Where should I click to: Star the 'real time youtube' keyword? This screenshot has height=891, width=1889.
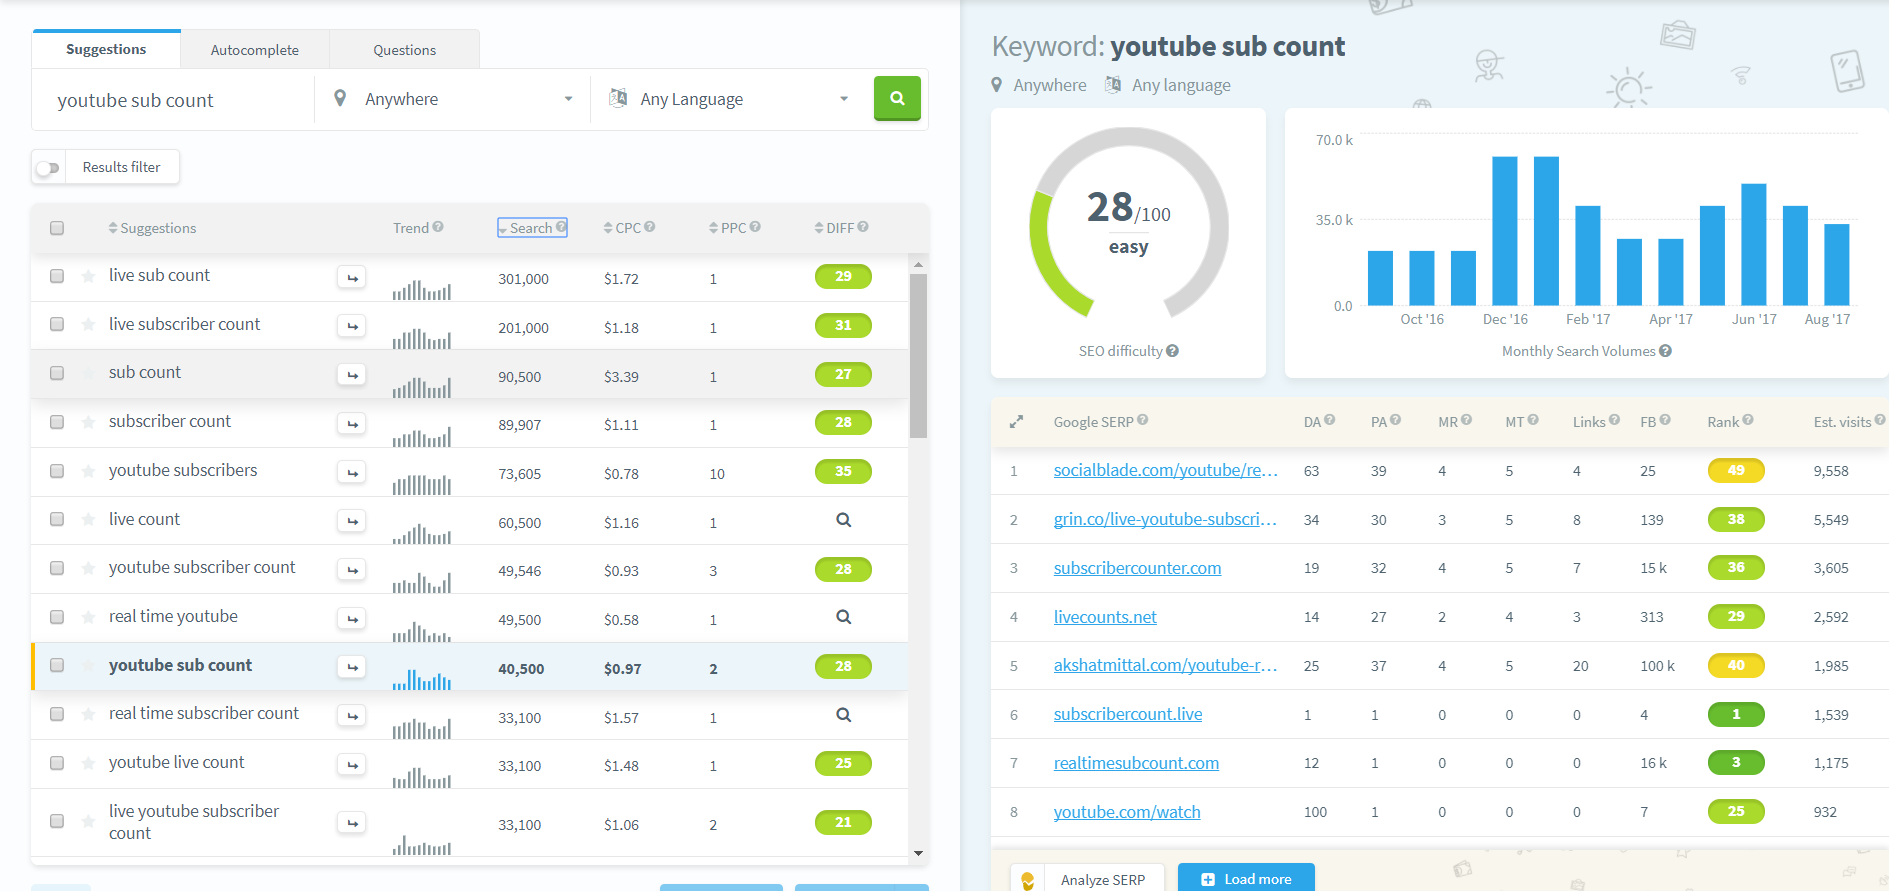coord(88,617)
